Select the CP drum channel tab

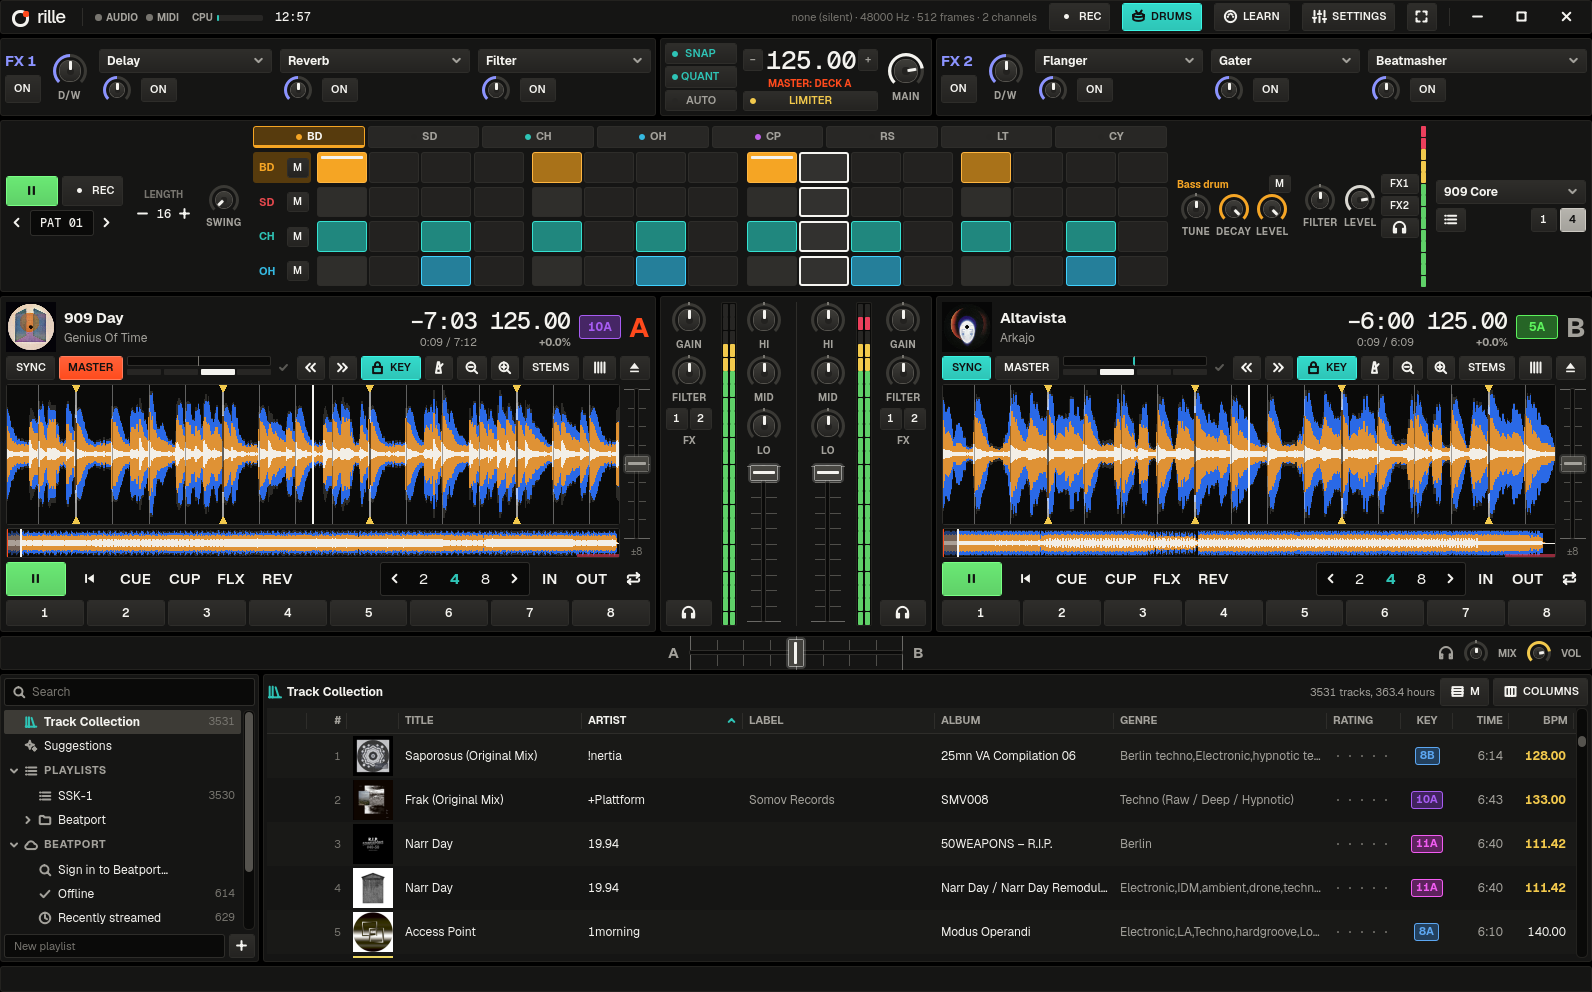[x=768, y=136]
